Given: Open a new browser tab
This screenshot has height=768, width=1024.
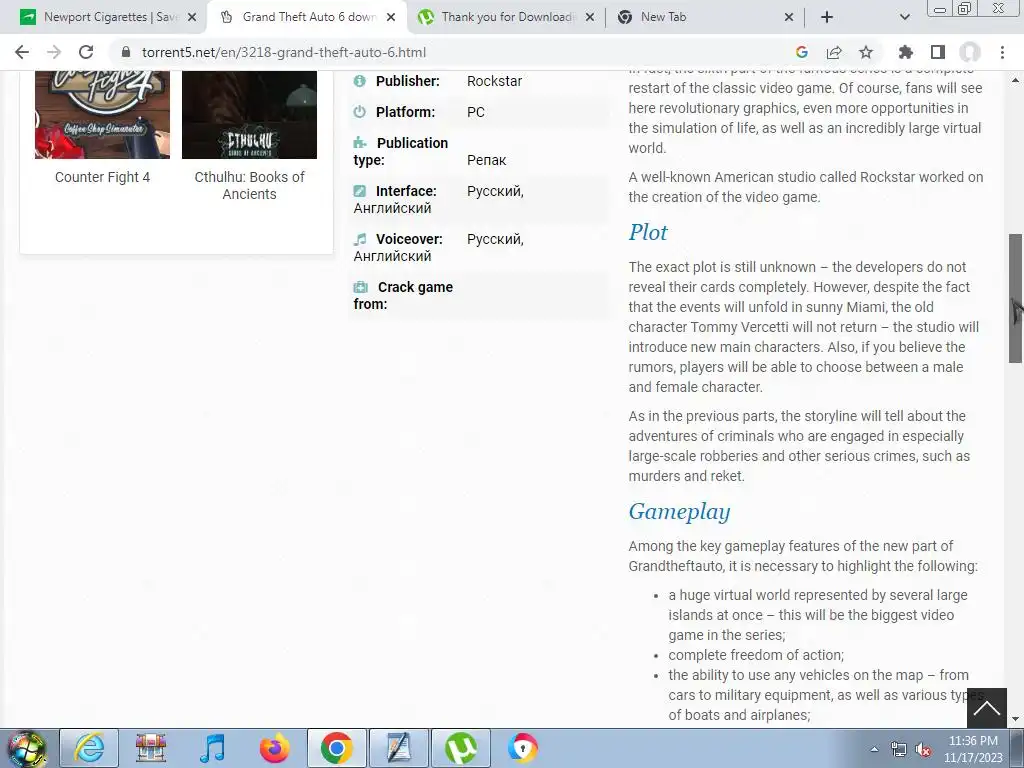Looking at the screenshot, I should [827, 17].
